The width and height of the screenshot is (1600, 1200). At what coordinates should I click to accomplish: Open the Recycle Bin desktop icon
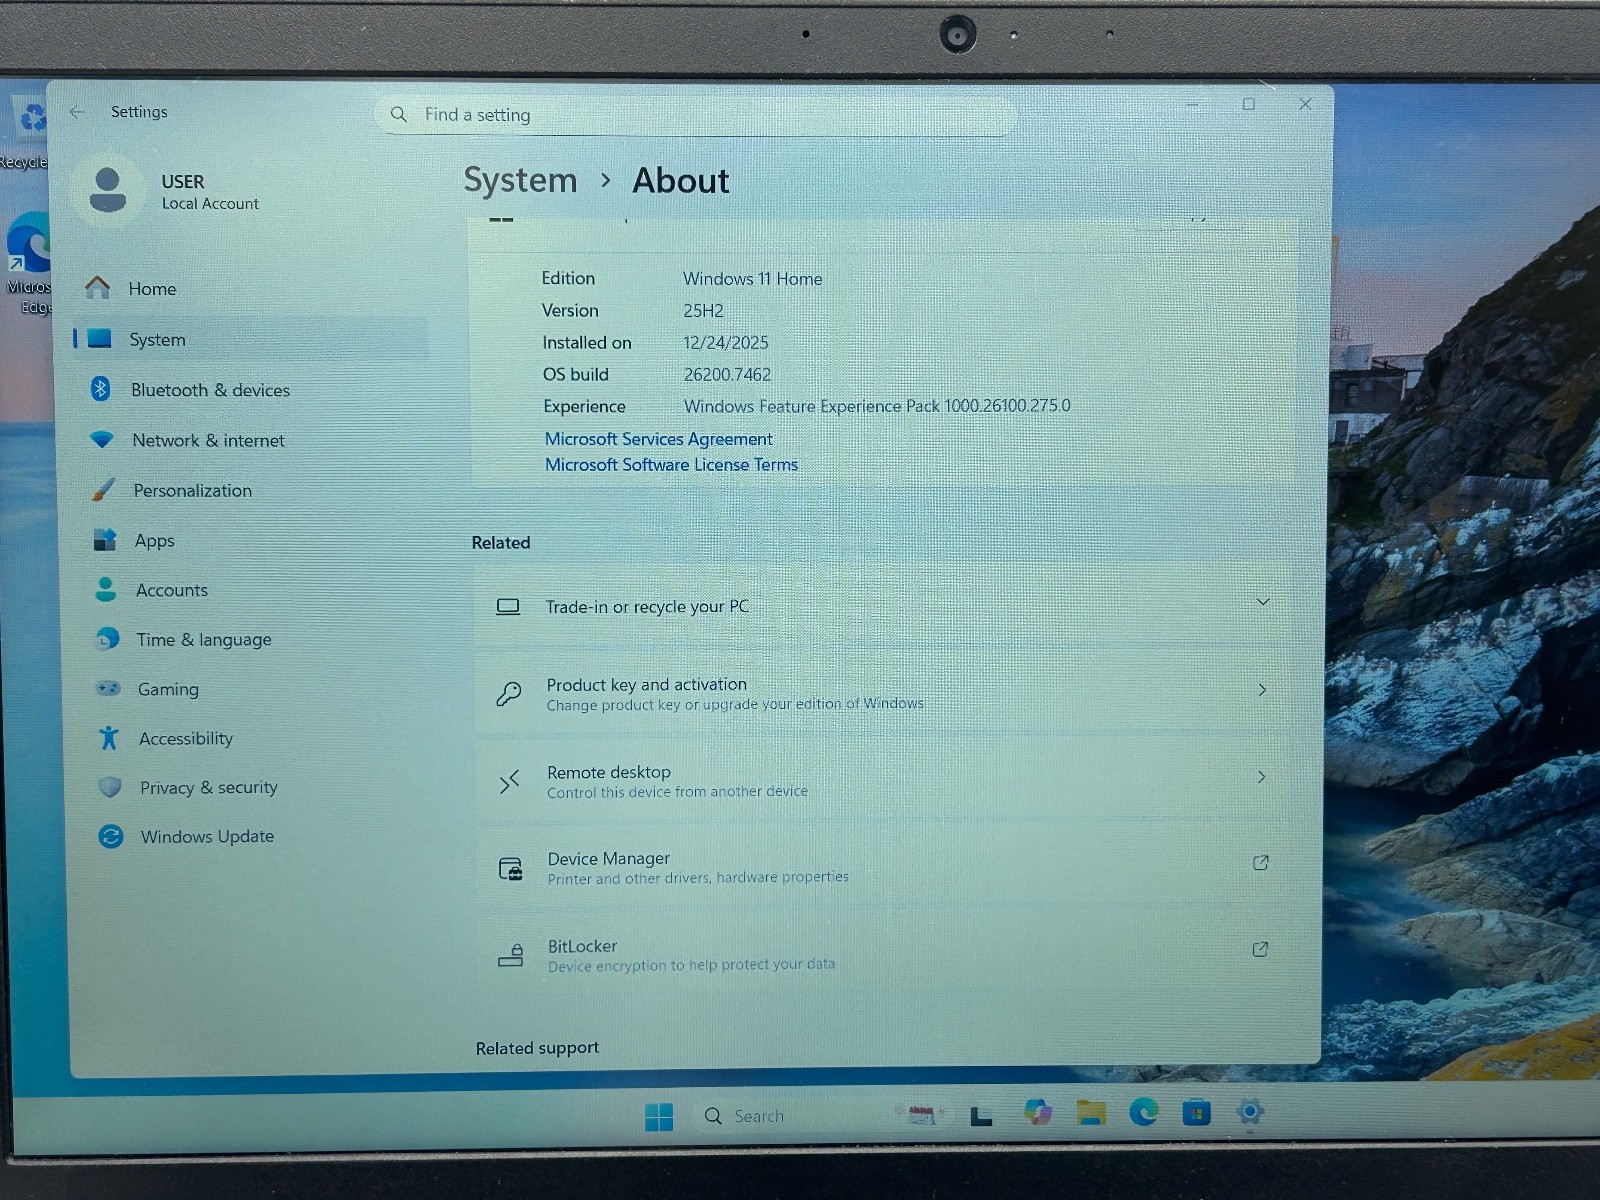pos(28,131)
